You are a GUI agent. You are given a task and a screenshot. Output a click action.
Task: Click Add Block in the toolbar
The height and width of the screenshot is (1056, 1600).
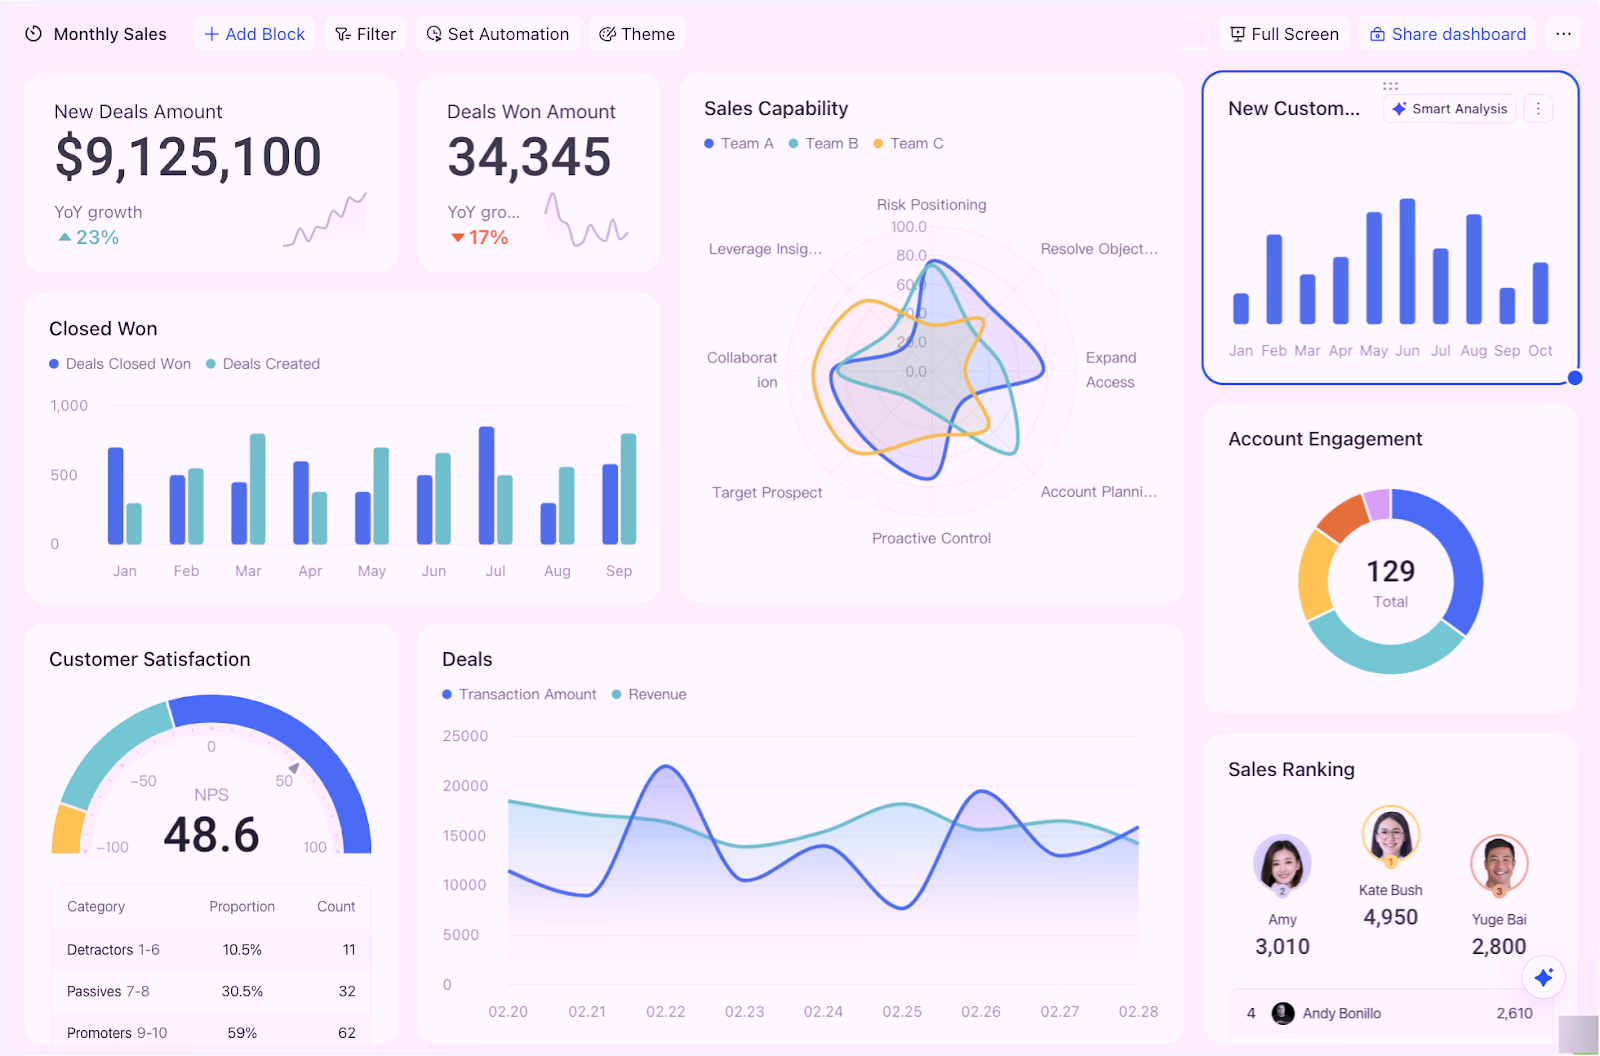coord(254,33)
